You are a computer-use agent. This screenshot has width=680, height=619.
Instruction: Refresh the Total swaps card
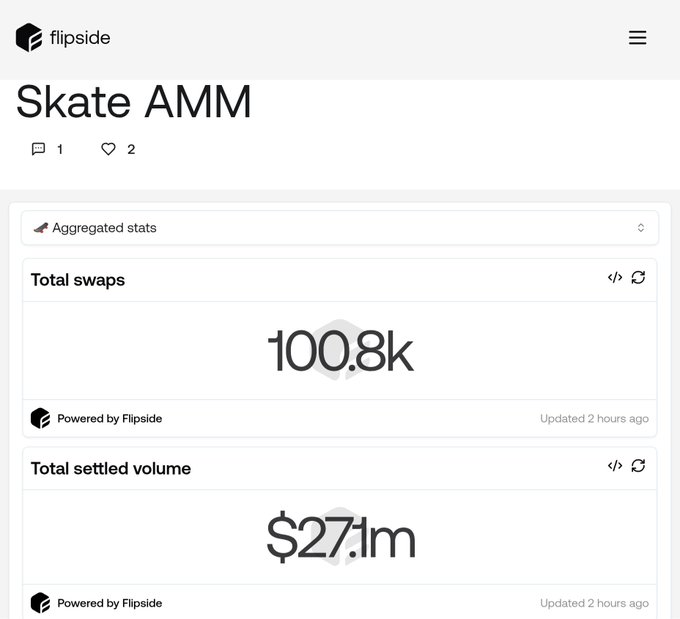(x=638, y=277)
